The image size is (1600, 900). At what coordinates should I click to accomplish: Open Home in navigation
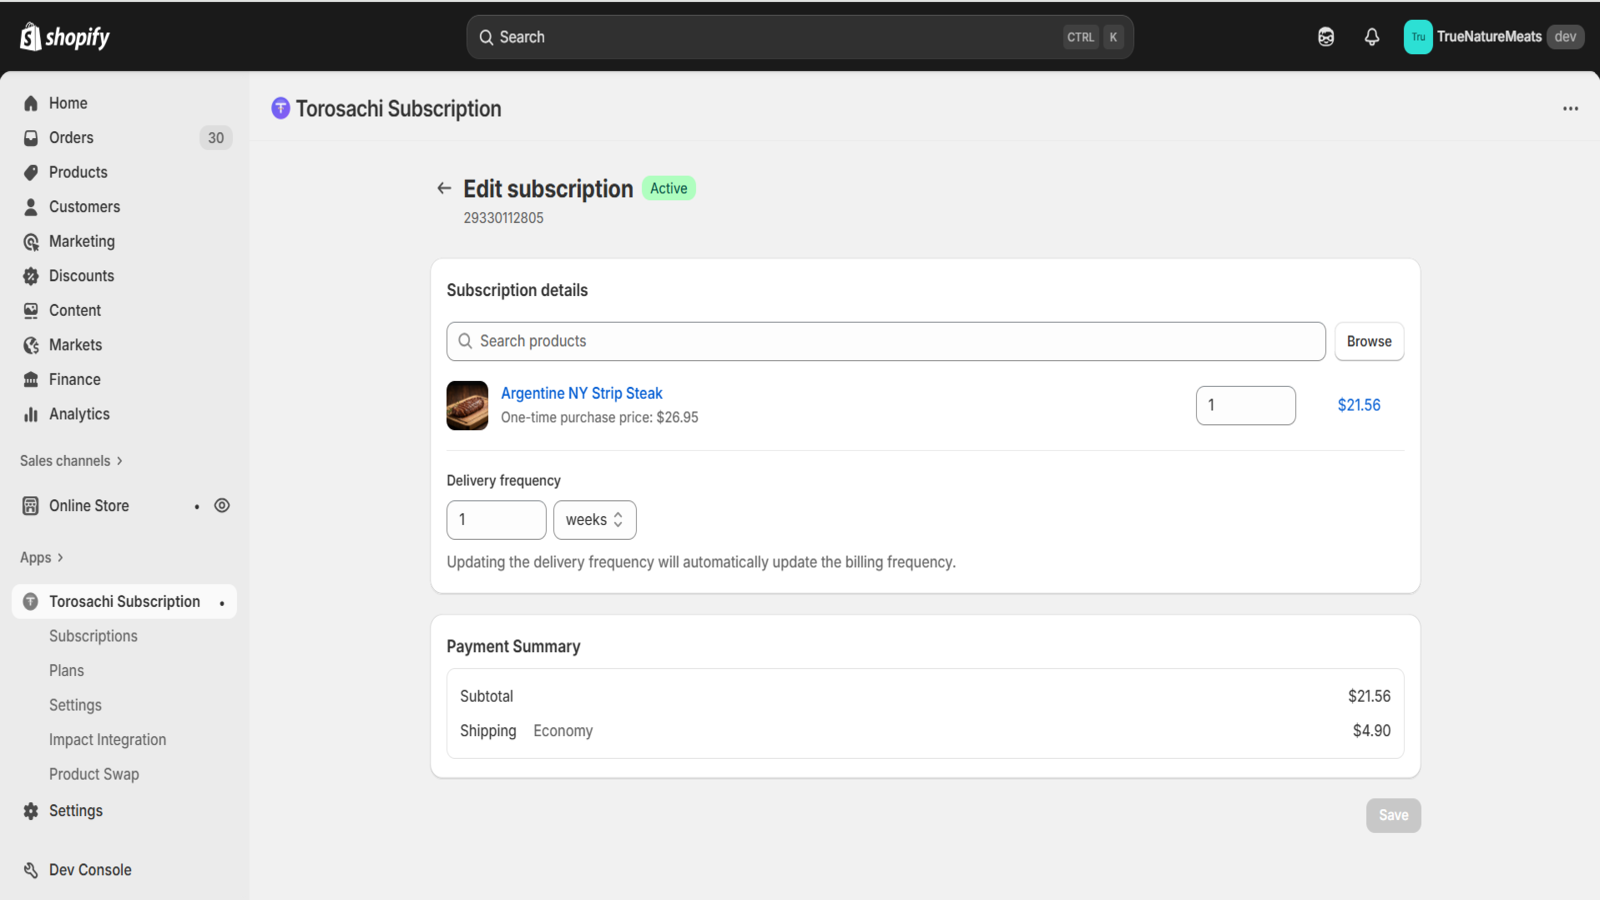[68, 103]
